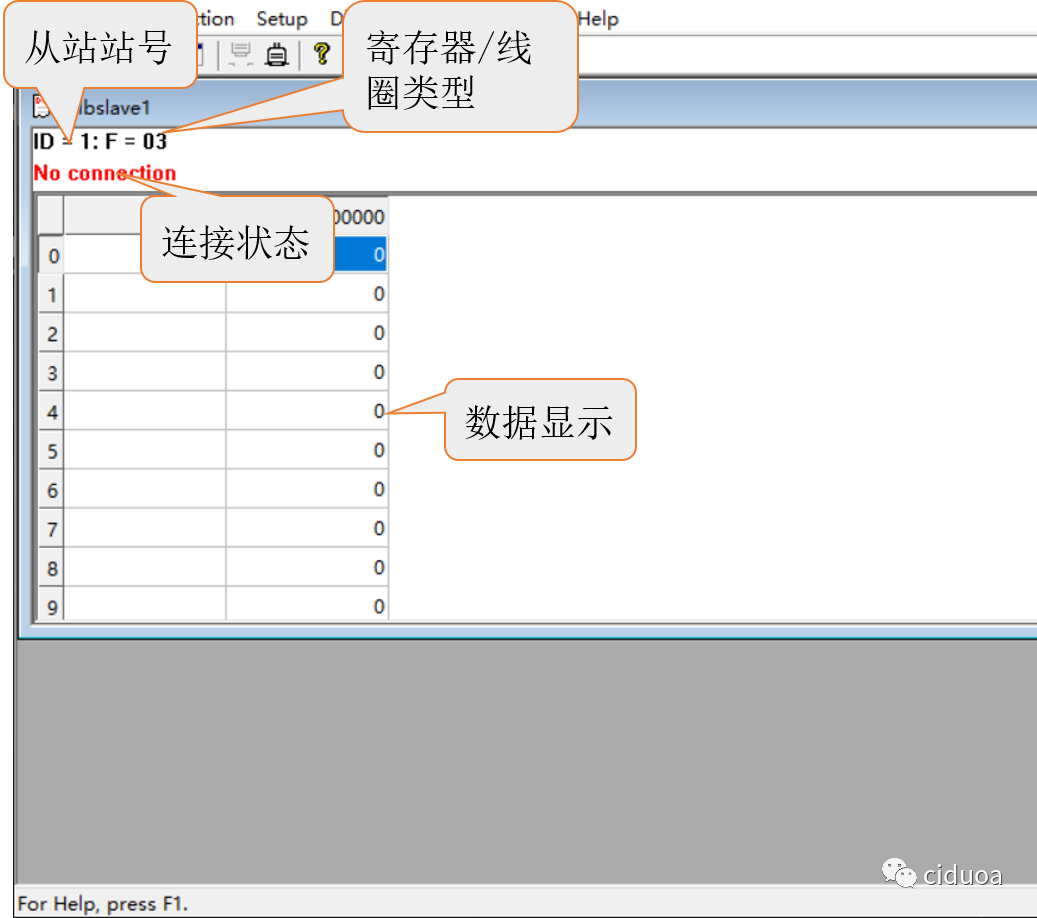
Task: Click the value cell in row 8
Action: 307,567
